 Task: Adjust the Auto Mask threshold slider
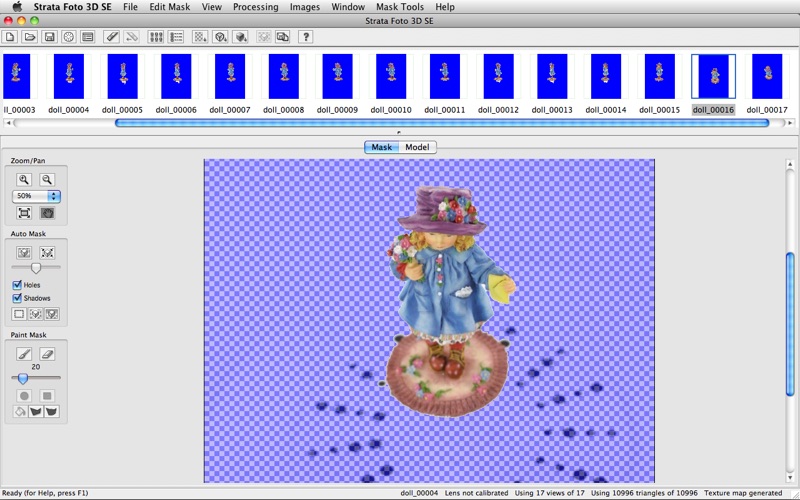[36, 267]
